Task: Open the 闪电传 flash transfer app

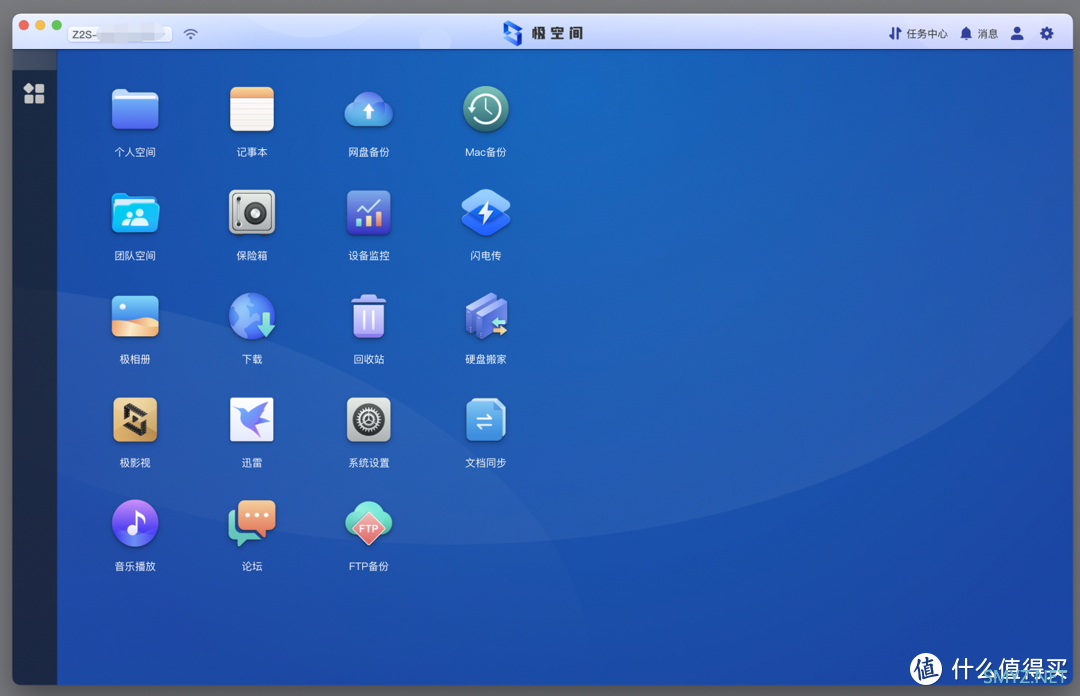Action: click(x=486, y=213)
